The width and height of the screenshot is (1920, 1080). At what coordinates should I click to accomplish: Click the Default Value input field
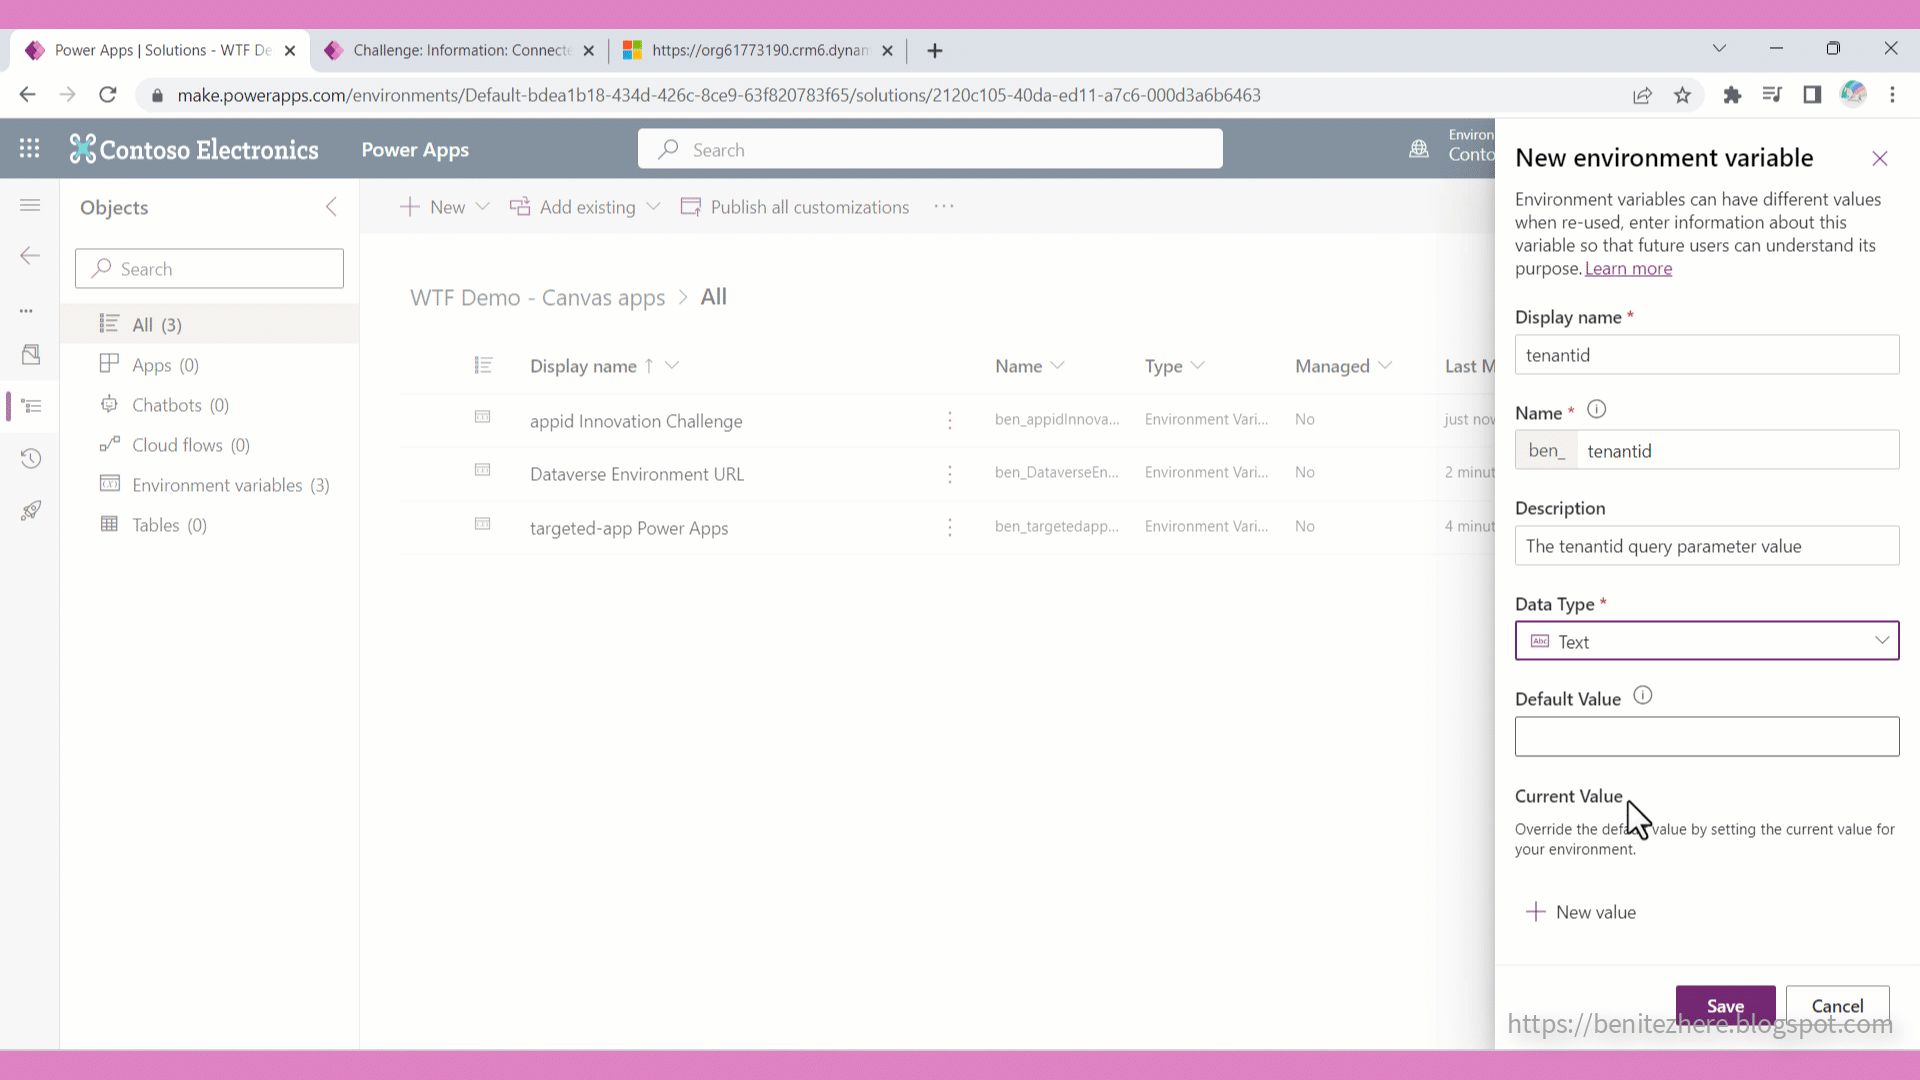click(x=1706, y=737)
